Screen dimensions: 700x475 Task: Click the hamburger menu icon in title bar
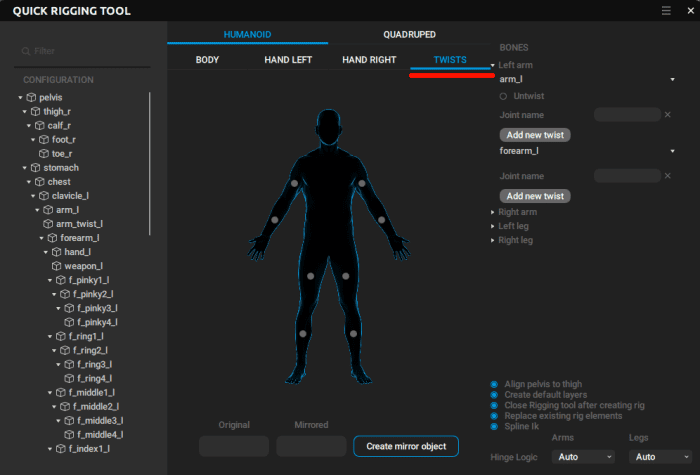coord(666,11)
